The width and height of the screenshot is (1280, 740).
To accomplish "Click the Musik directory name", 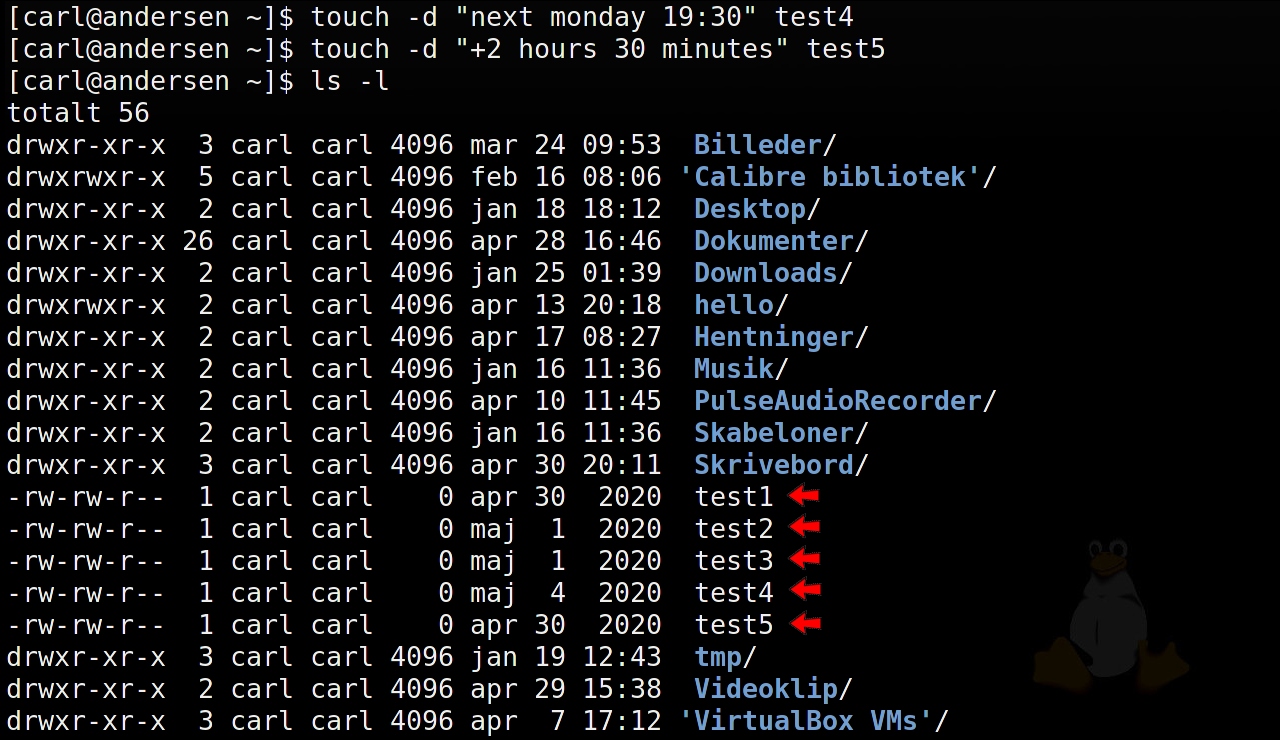I will point(734,369).
